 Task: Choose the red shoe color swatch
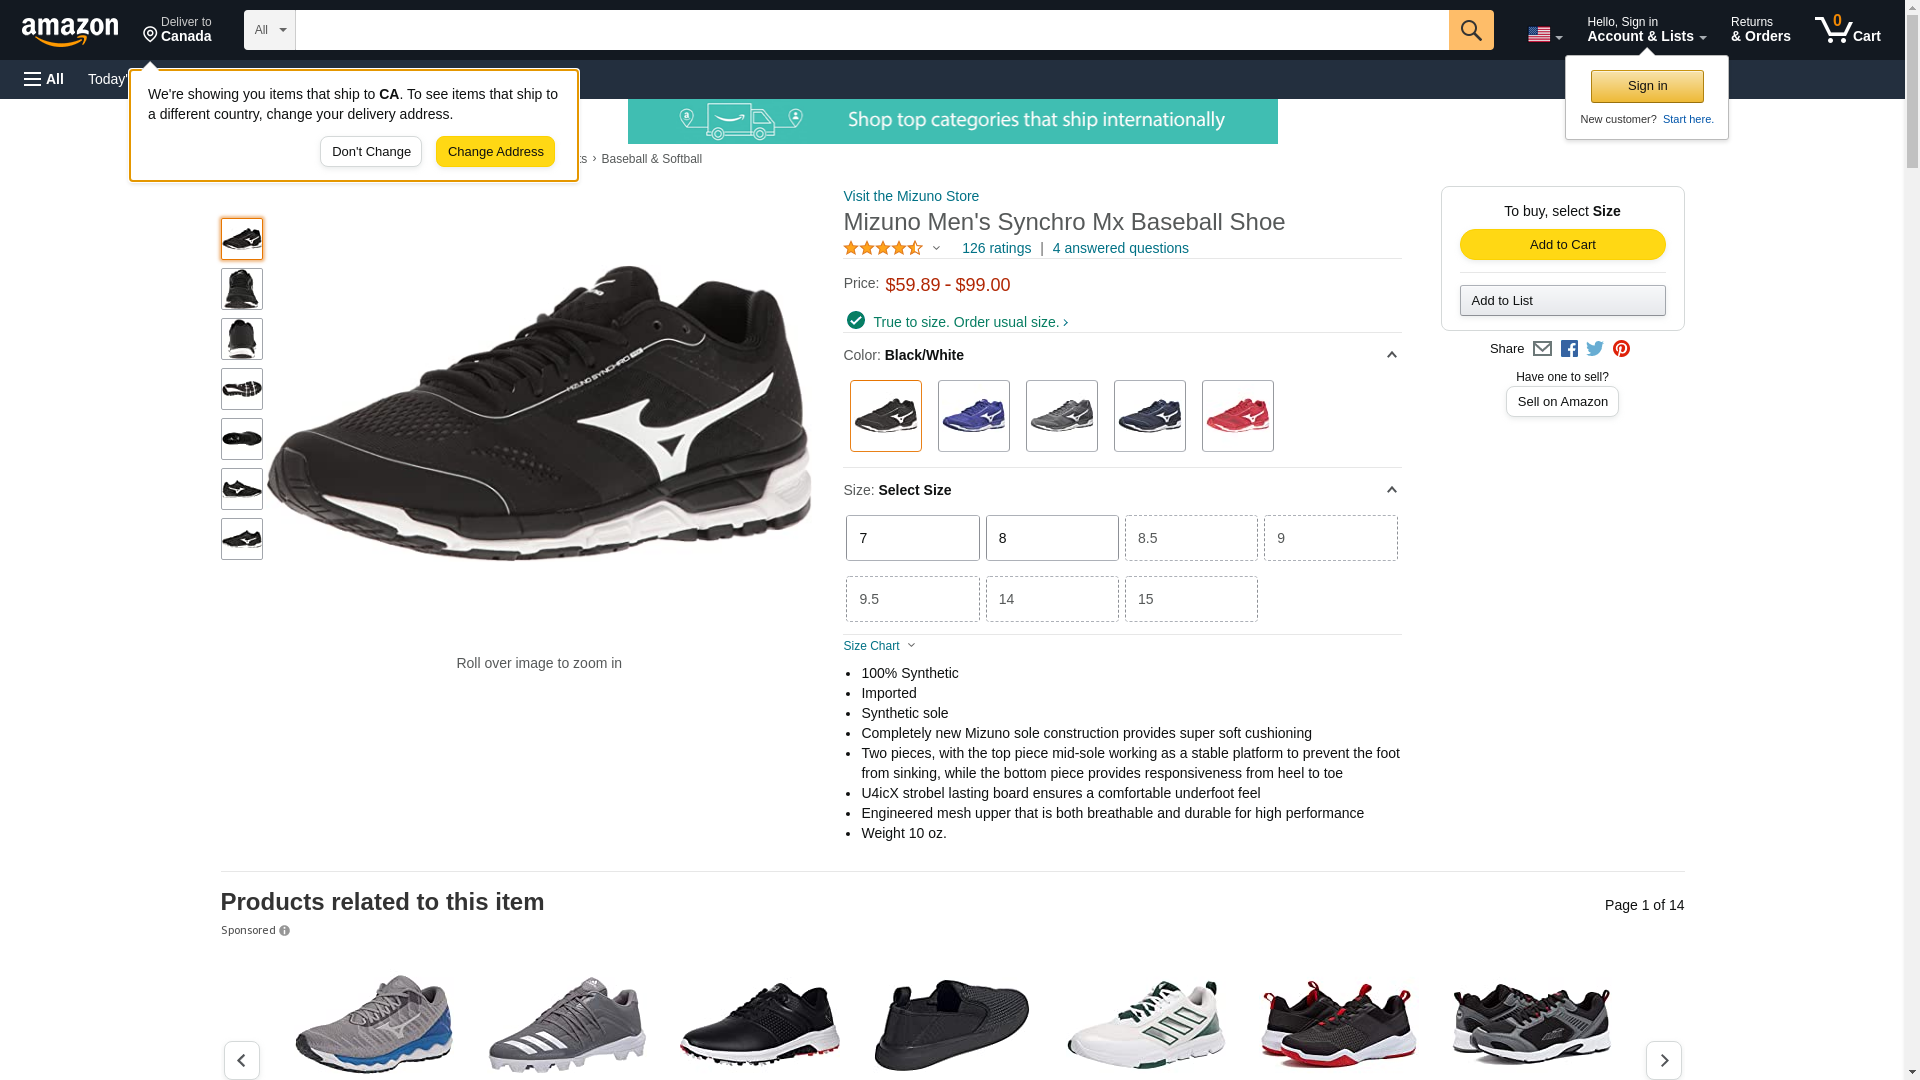point(1237,416)
